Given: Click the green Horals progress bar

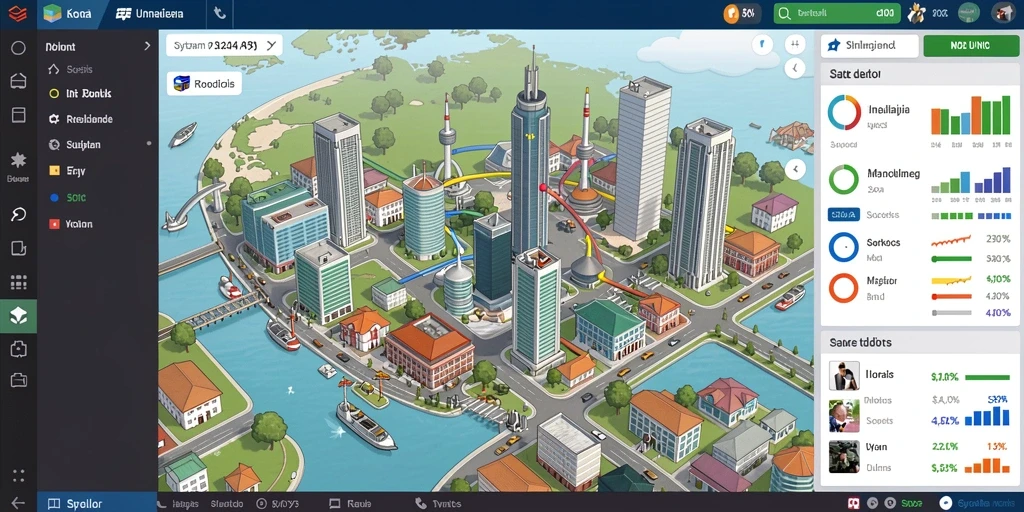Looking at the screenshot, I should [987, 377].
